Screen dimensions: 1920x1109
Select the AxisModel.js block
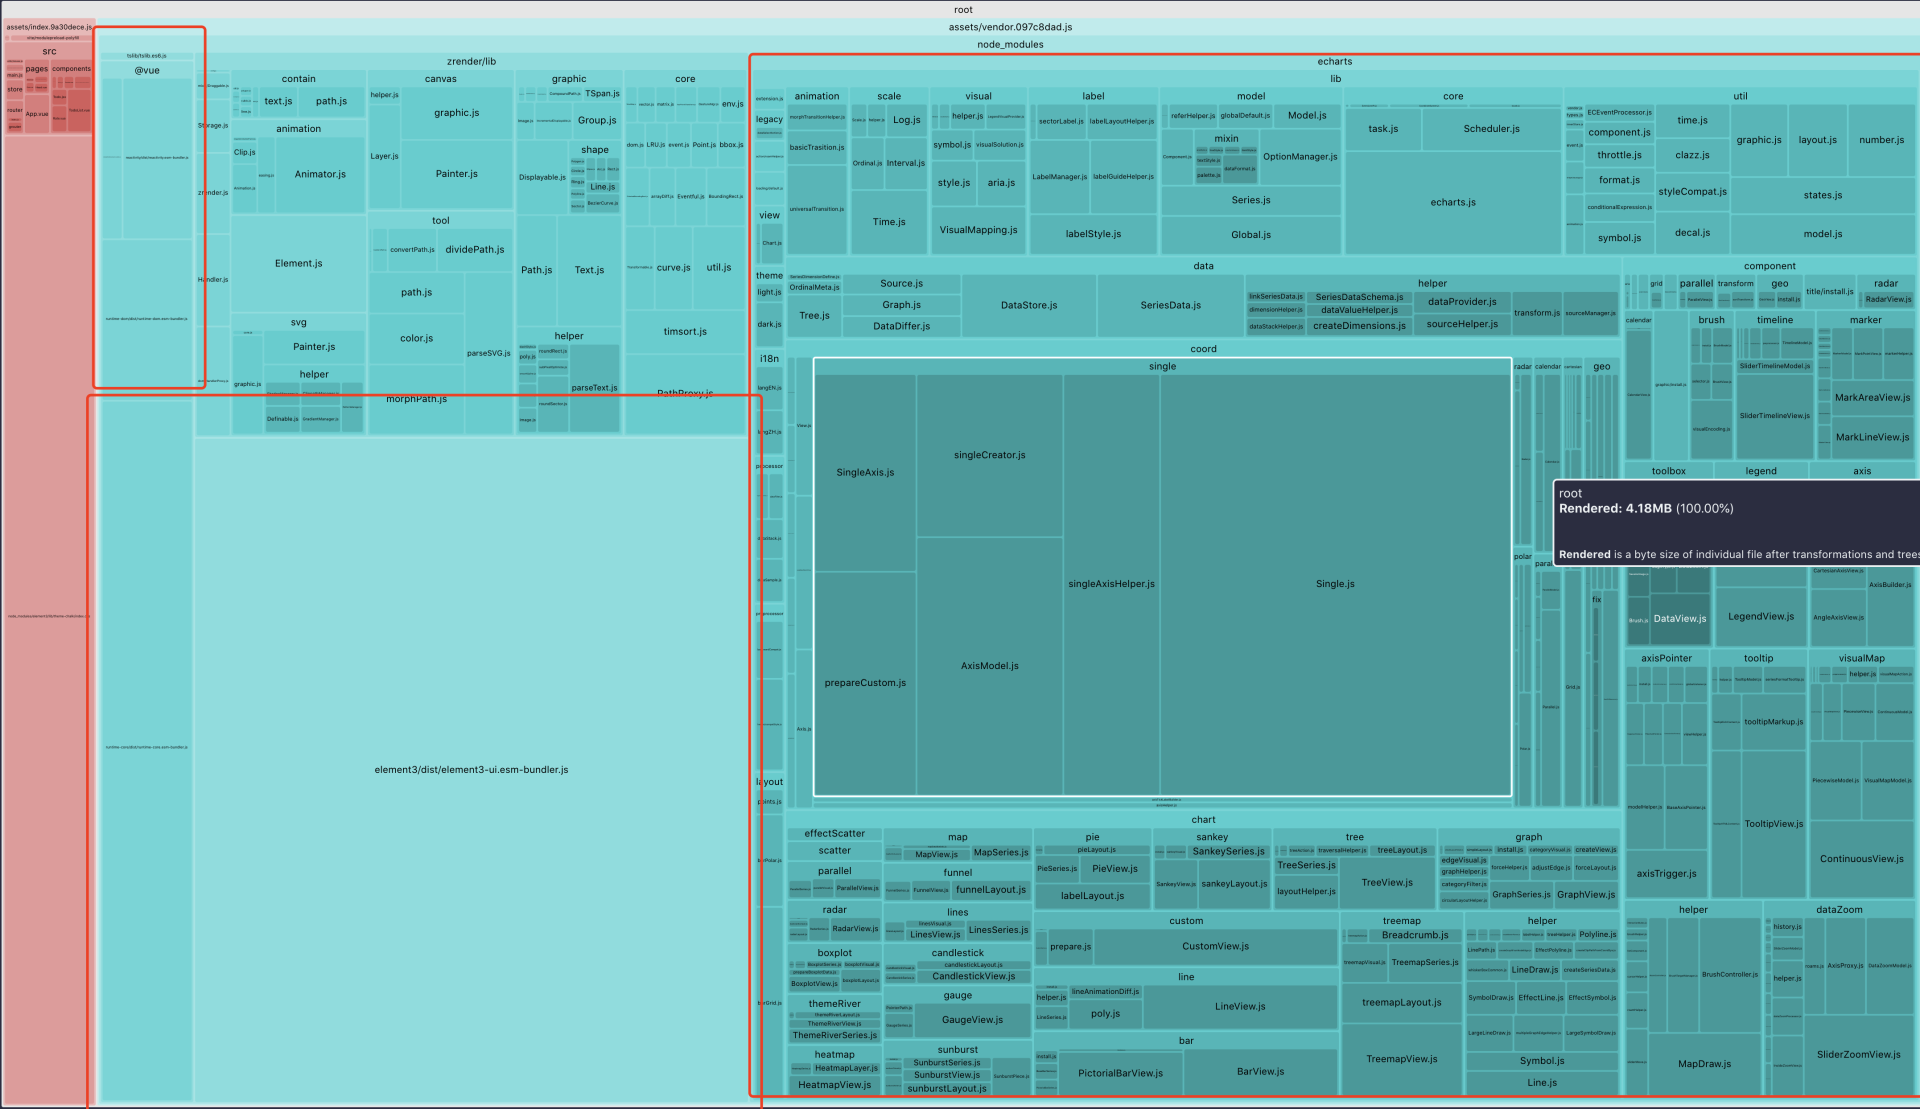coord(989,666)
